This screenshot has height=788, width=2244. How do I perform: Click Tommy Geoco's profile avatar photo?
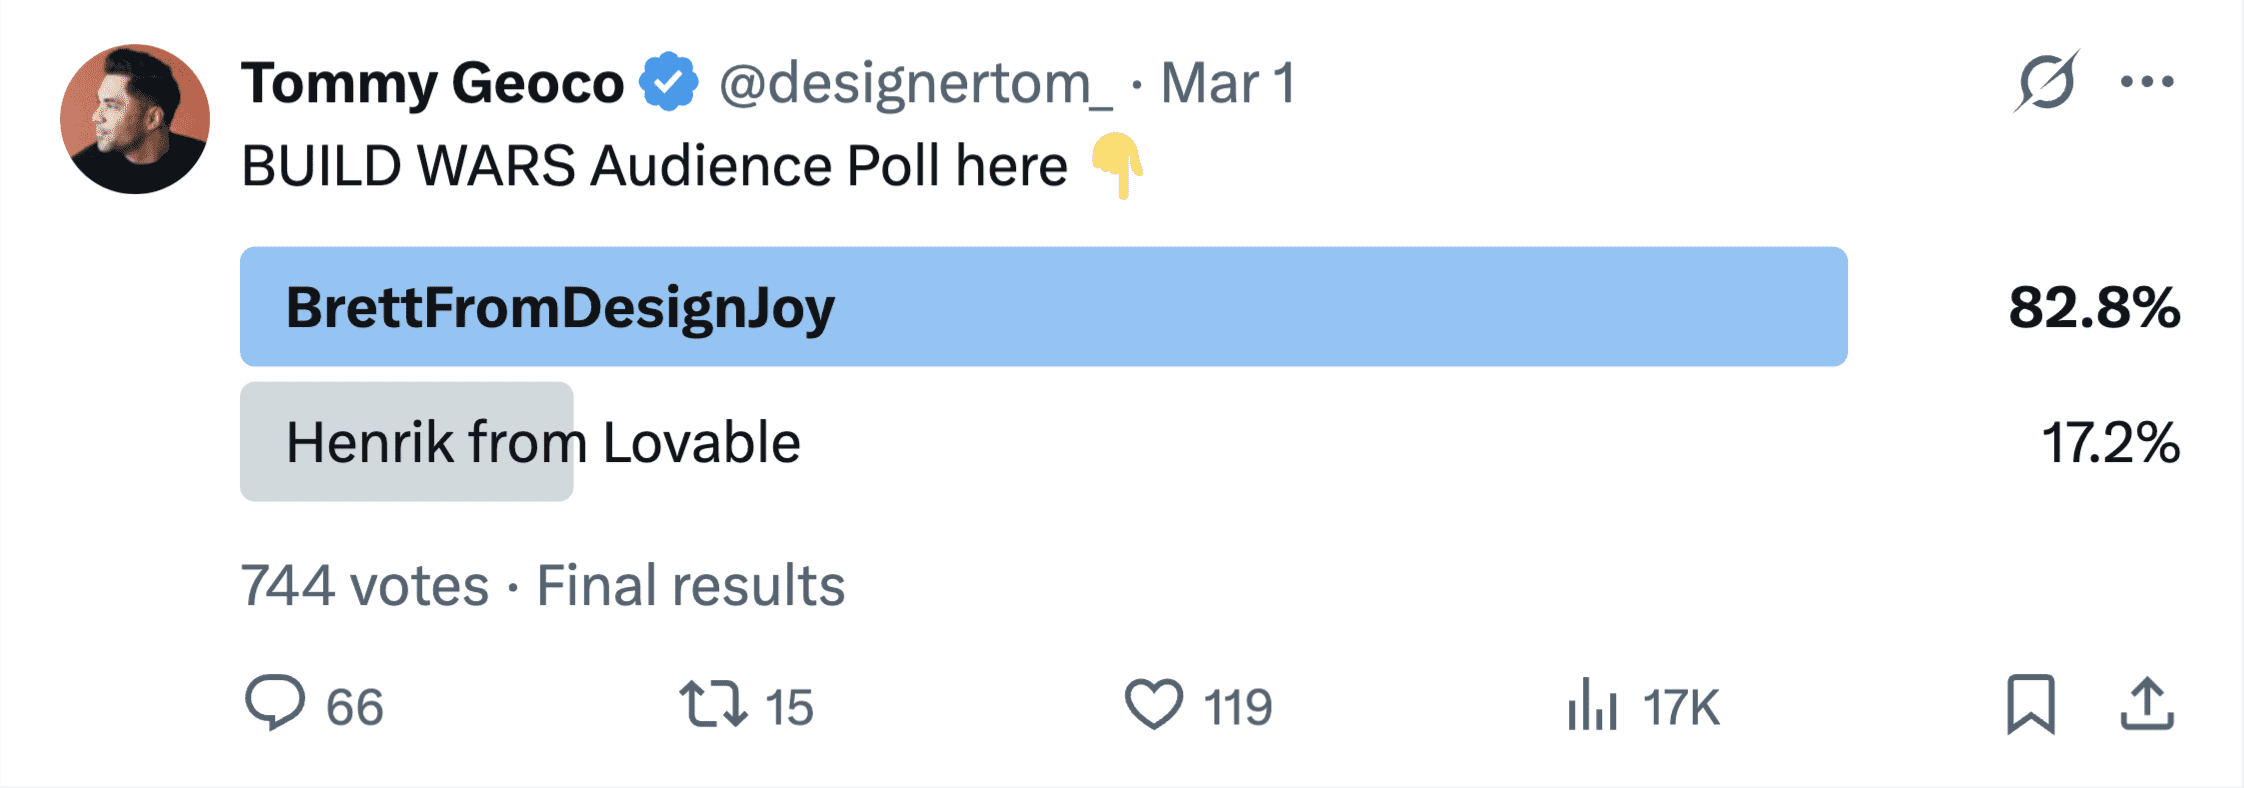pos(135,119)
